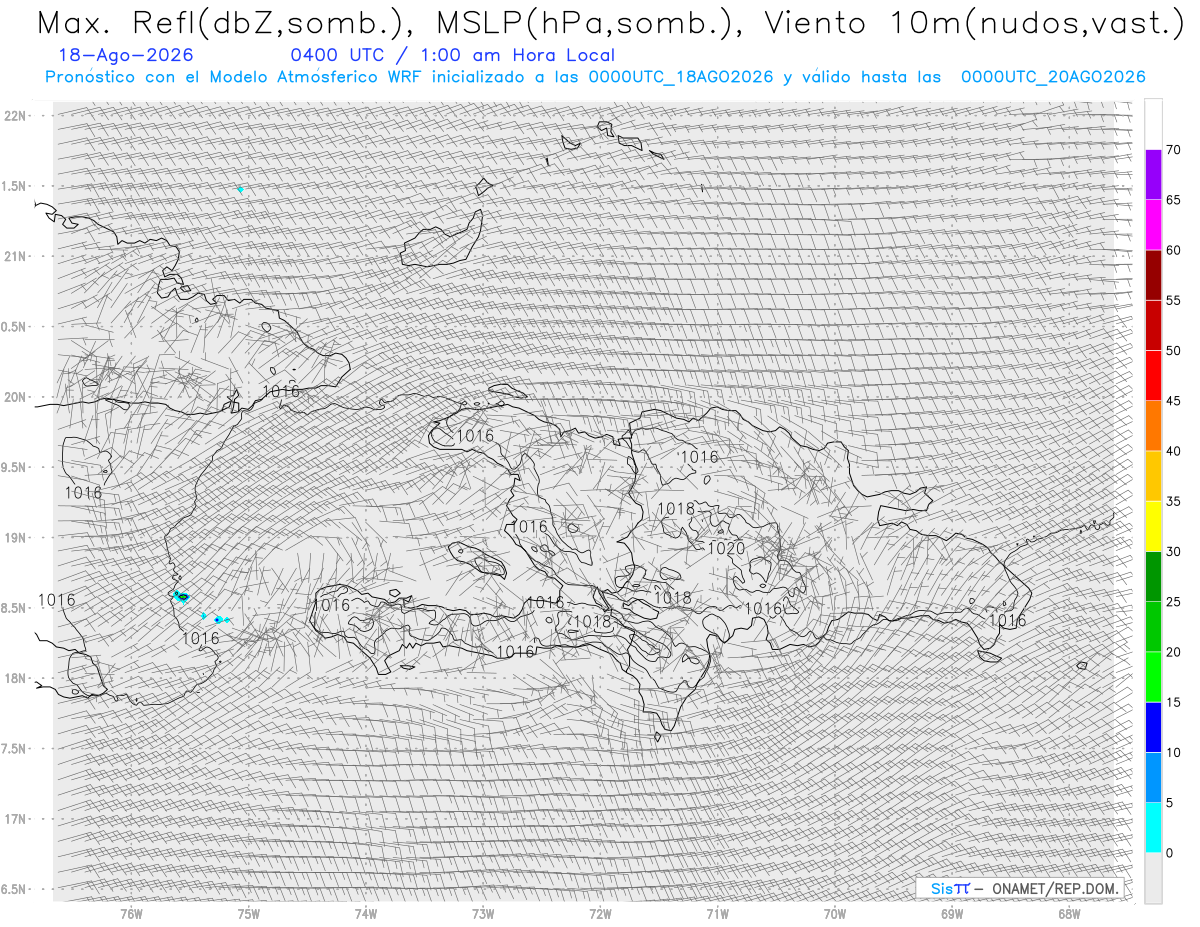
Task: Select the "0.5N" latitude axis label
Action: point(14,327)
